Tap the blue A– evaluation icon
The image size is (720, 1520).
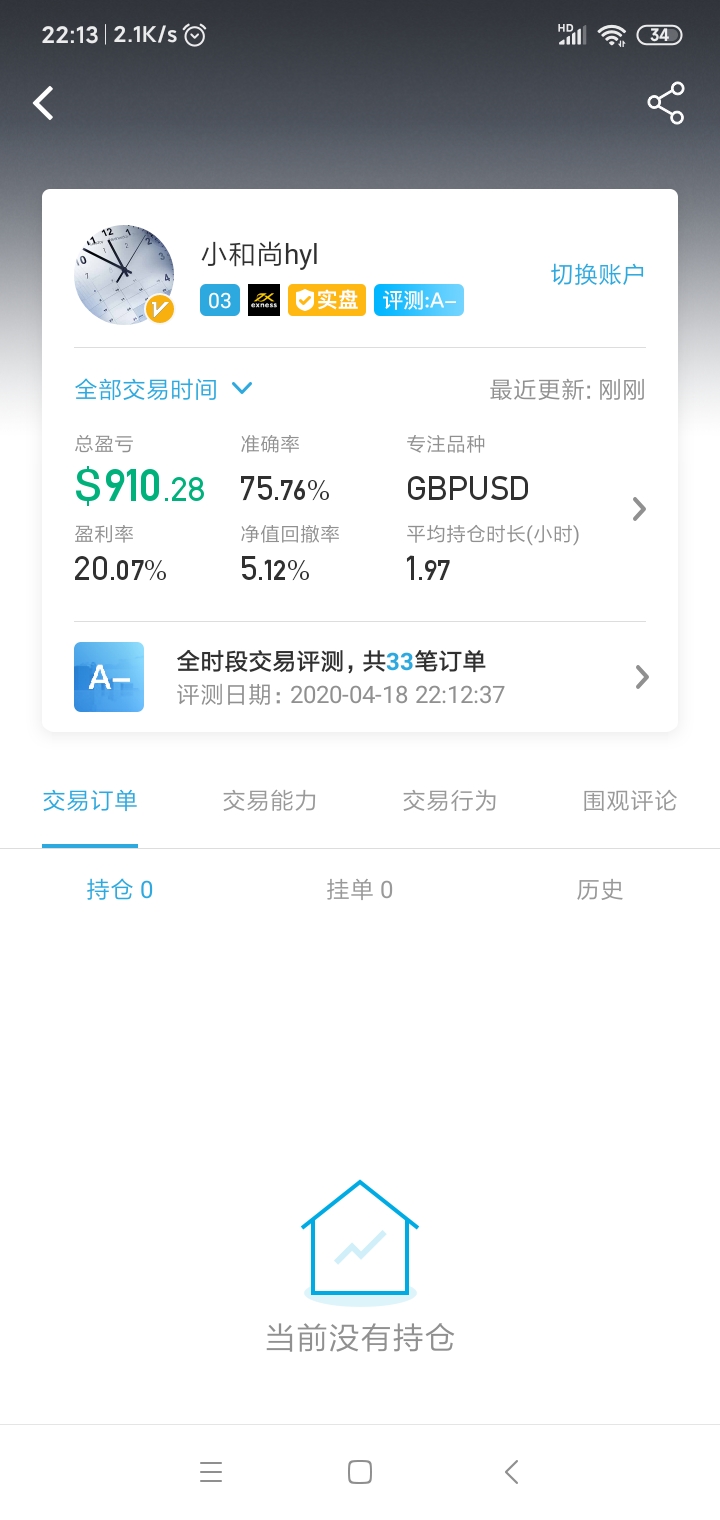[109, 677]
